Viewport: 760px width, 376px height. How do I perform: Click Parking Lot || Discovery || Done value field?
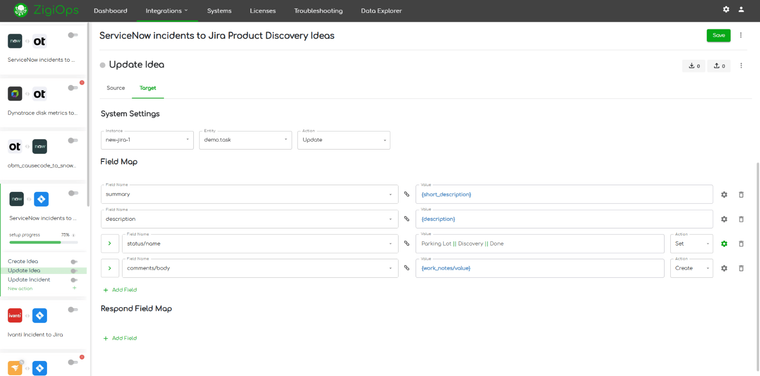point(540,244)
